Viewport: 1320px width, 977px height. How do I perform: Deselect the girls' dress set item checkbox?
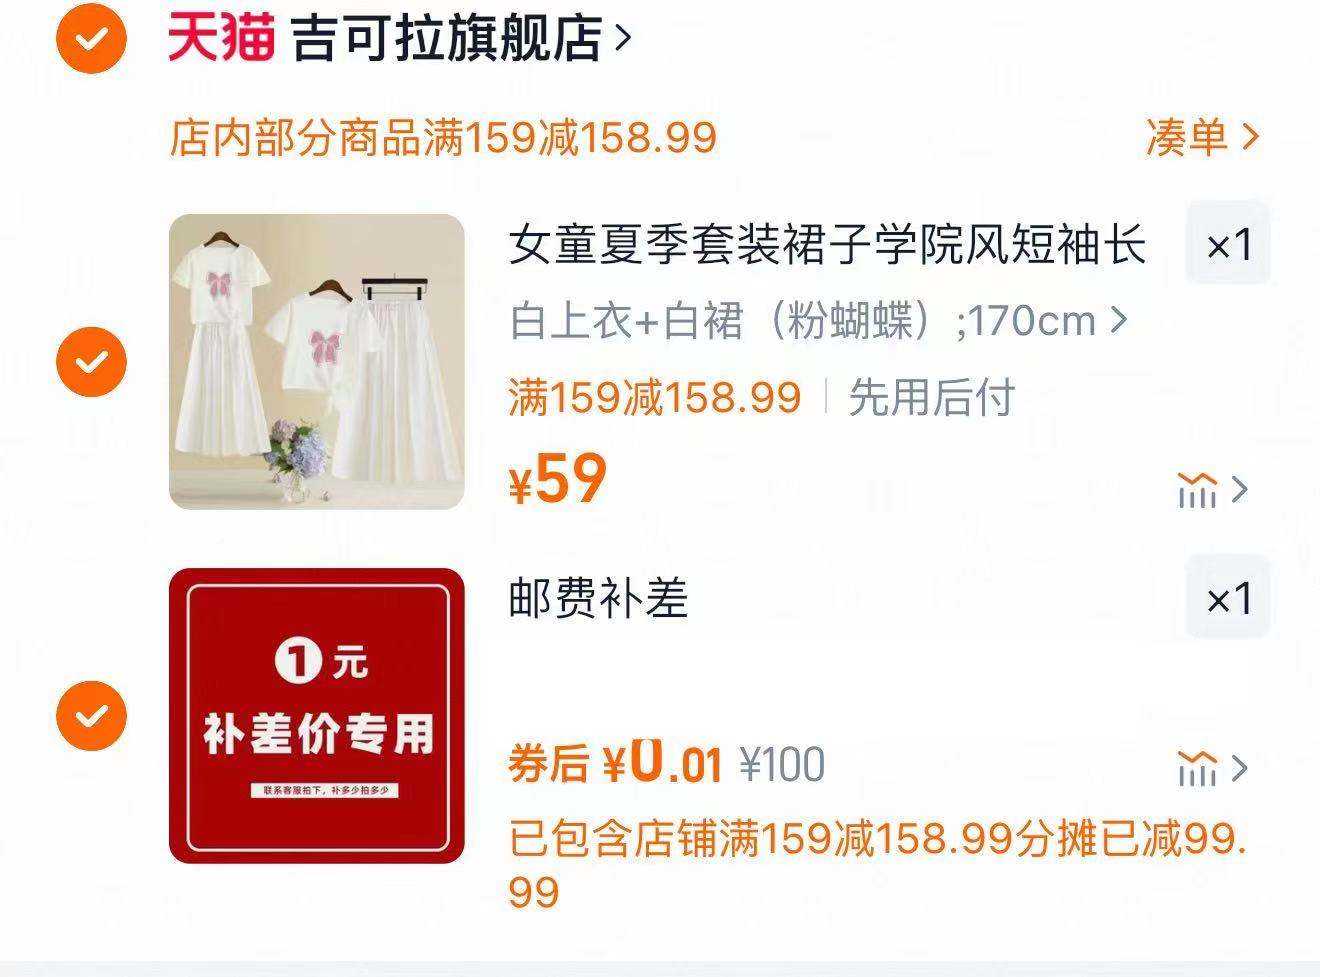[91, 361]
